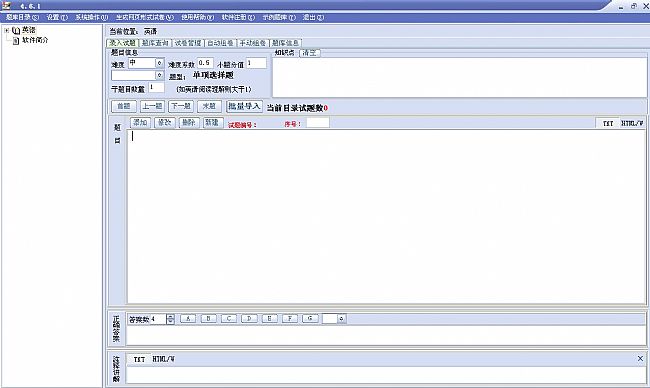The height and width of the screenshot is (388, 650).
Task: Jump to last question with 末题
Action: [209, 107]
